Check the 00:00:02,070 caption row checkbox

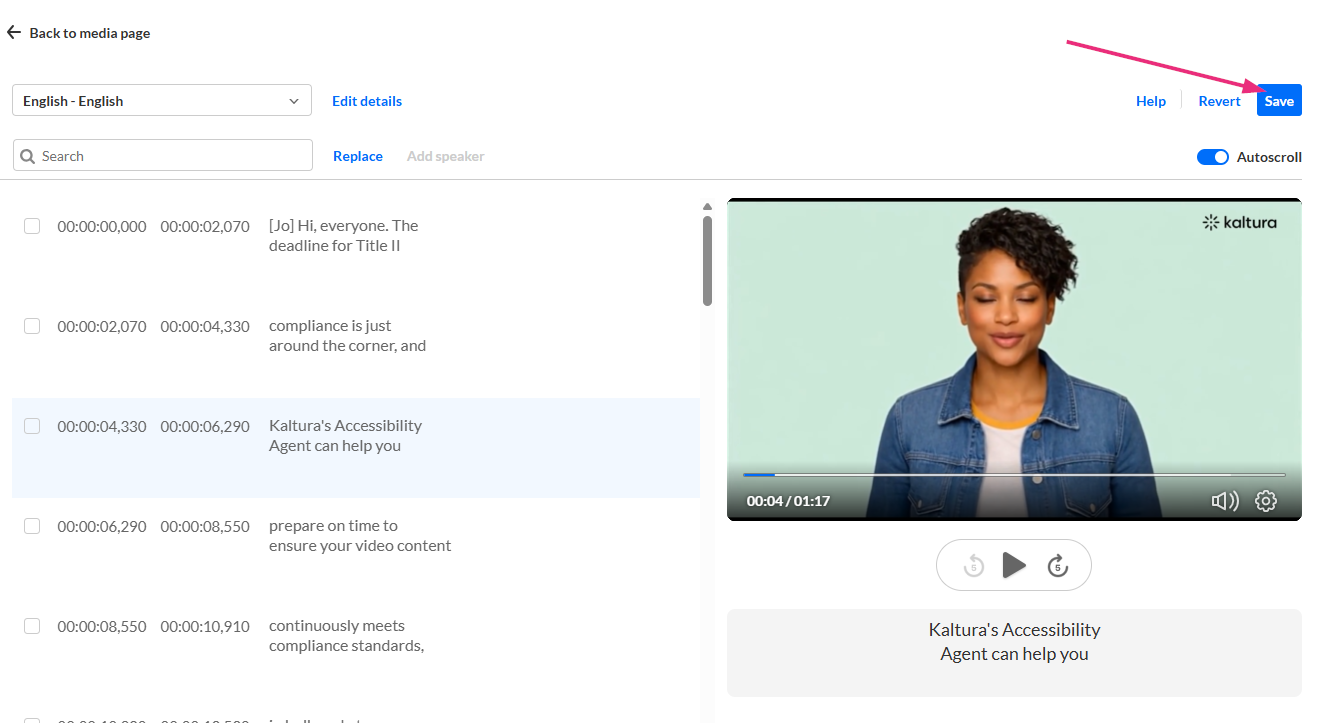click(x=32, y=326)
